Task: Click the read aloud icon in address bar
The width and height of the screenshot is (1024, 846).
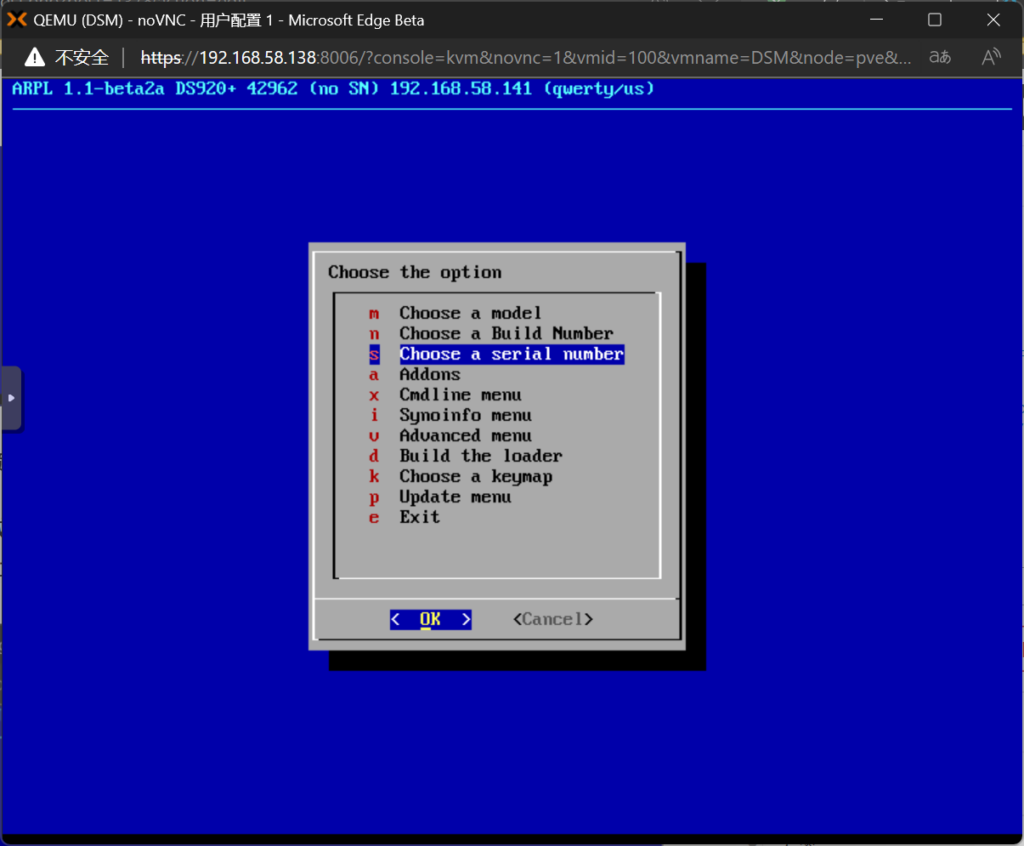Action: (x=990, y=57)
